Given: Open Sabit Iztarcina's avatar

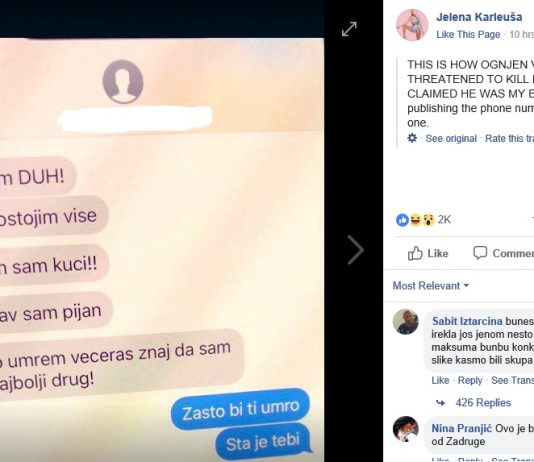Looking at the screenshot, I should coord(405,322).
